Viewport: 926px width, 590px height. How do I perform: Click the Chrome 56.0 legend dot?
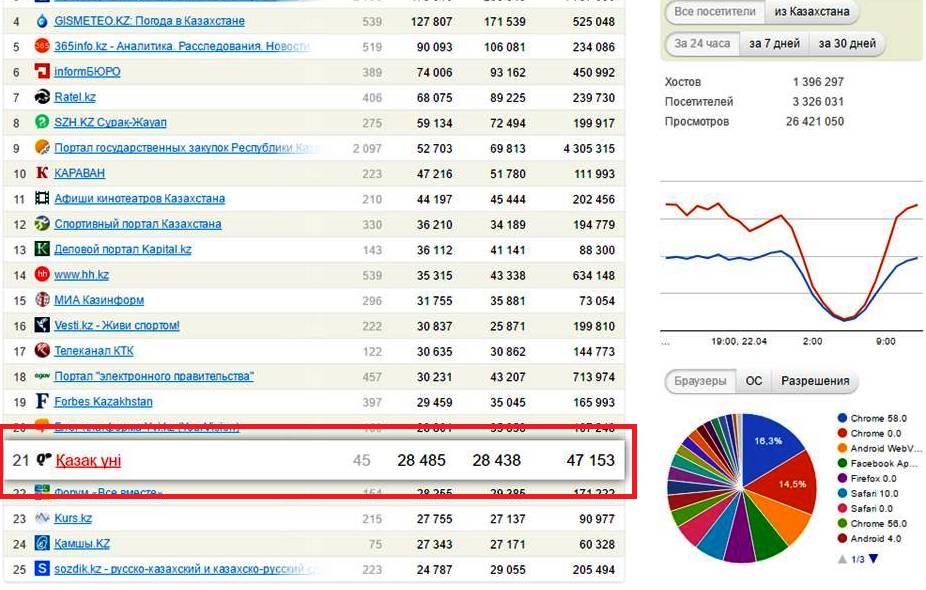point(842,523)
